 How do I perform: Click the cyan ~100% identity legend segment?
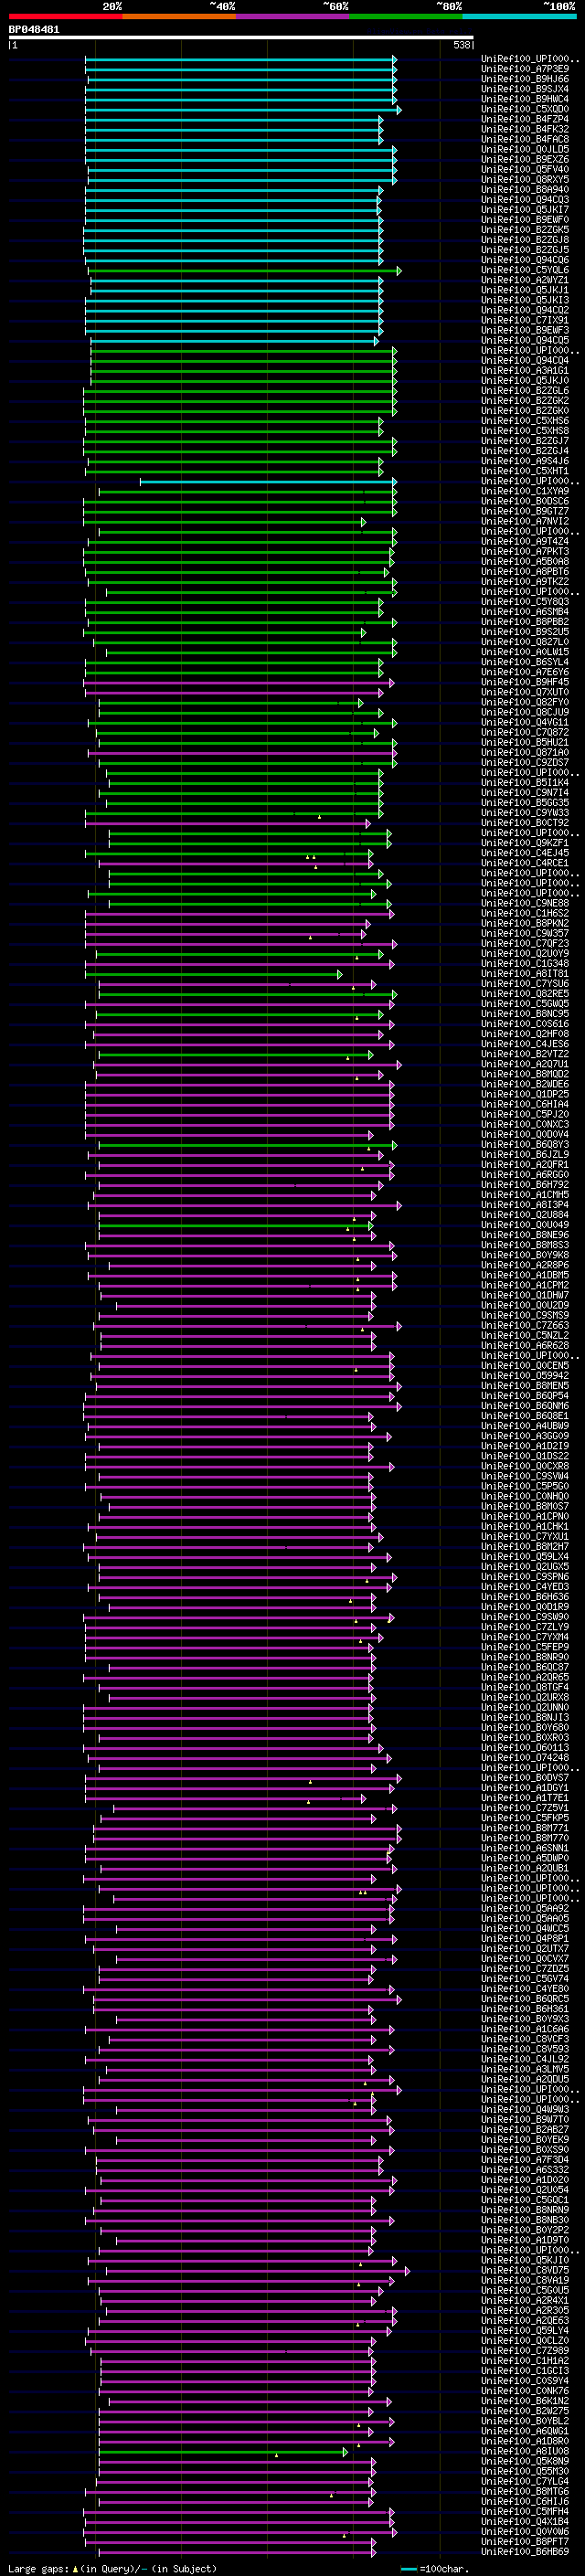[519, 17]
